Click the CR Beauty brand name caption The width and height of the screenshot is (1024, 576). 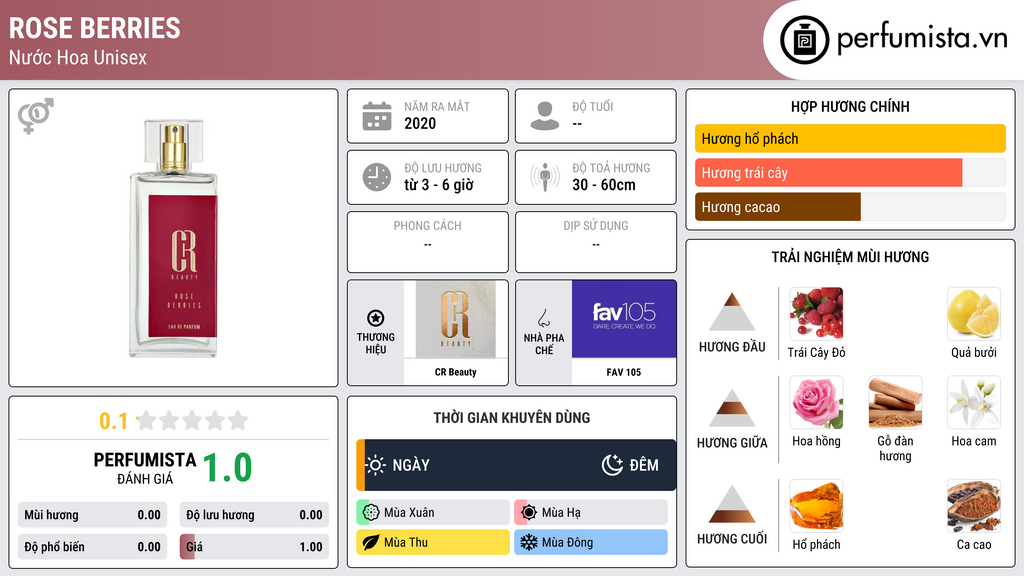coord(456,372)
